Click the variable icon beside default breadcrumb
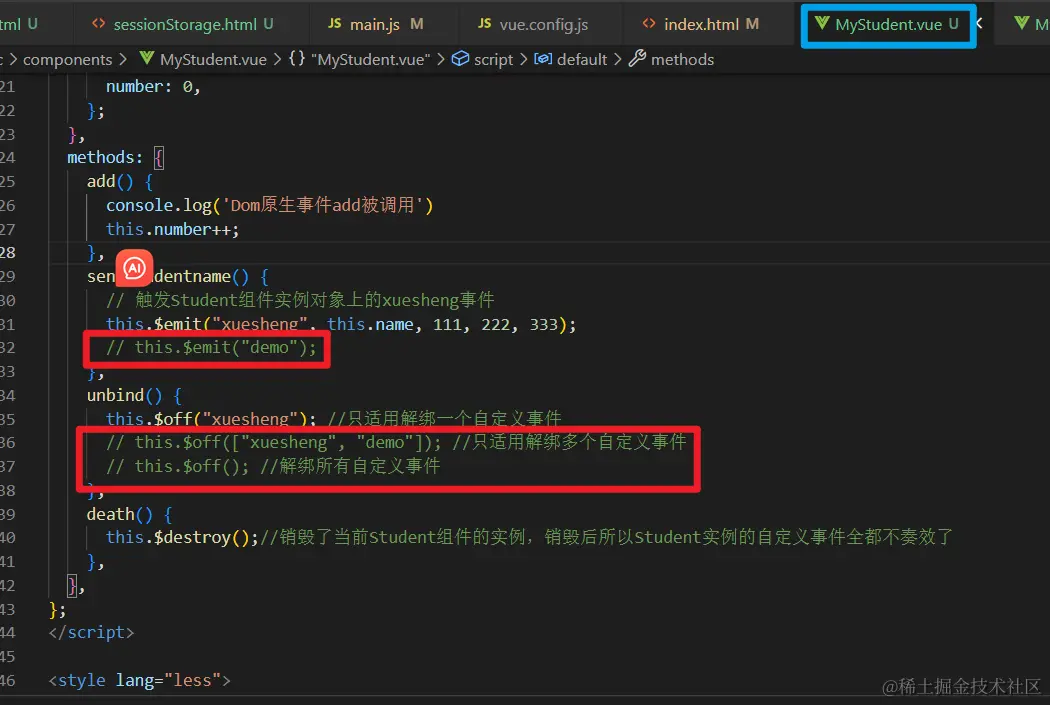The width and height of the screenshot is (1050, 705). (x=543, y=59)
